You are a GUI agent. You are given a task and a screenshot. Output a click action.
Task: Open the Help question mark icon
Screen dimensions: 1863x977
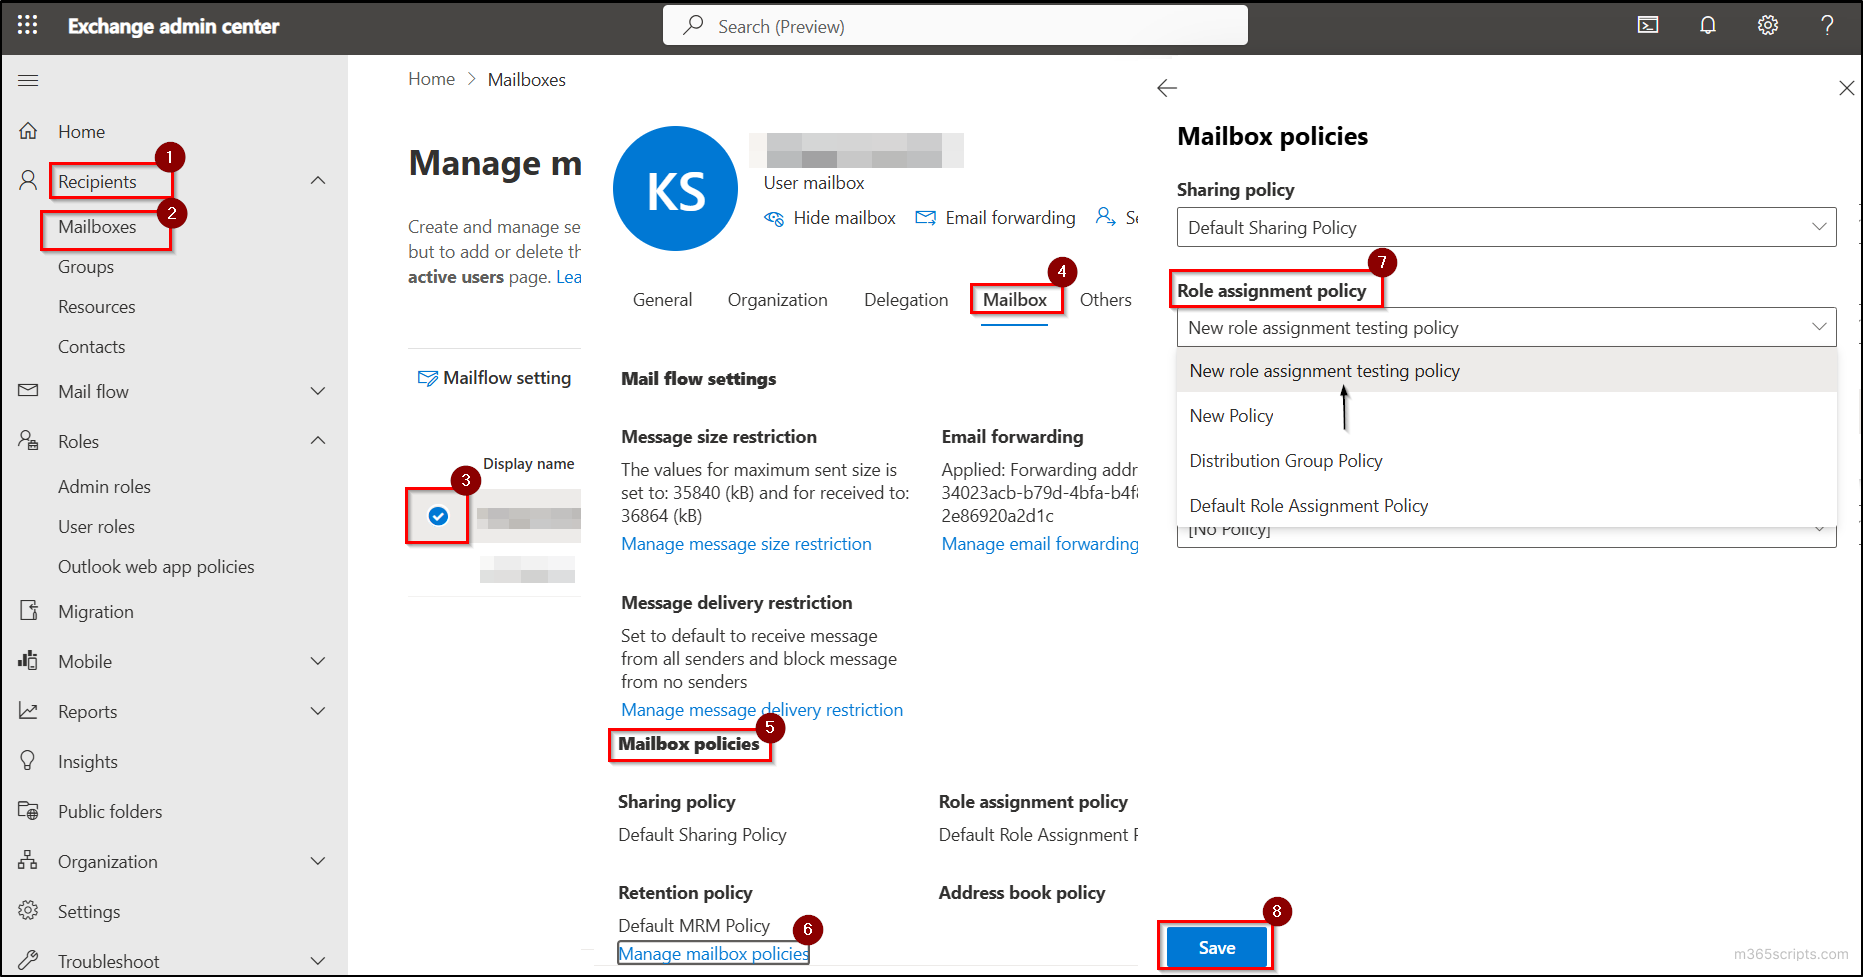coord(1827,25)
